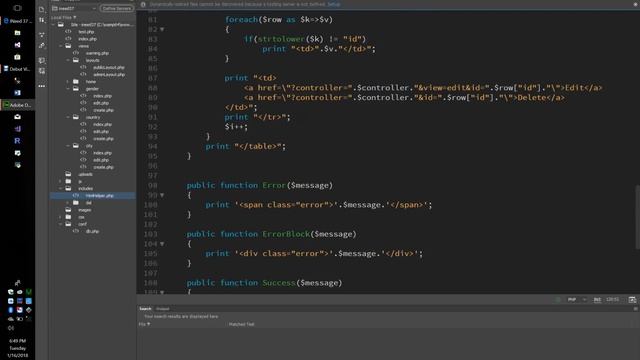Select publicLayout.php file

[x=109, y=67]
